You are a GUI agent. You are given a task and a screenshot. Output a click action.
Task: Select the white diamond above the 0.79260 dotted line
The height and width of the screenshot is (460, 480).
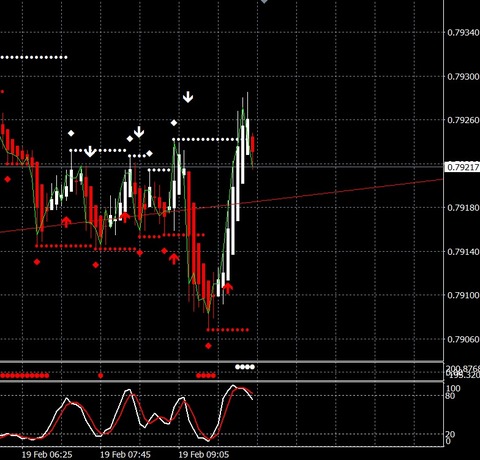tap(174, 123)
